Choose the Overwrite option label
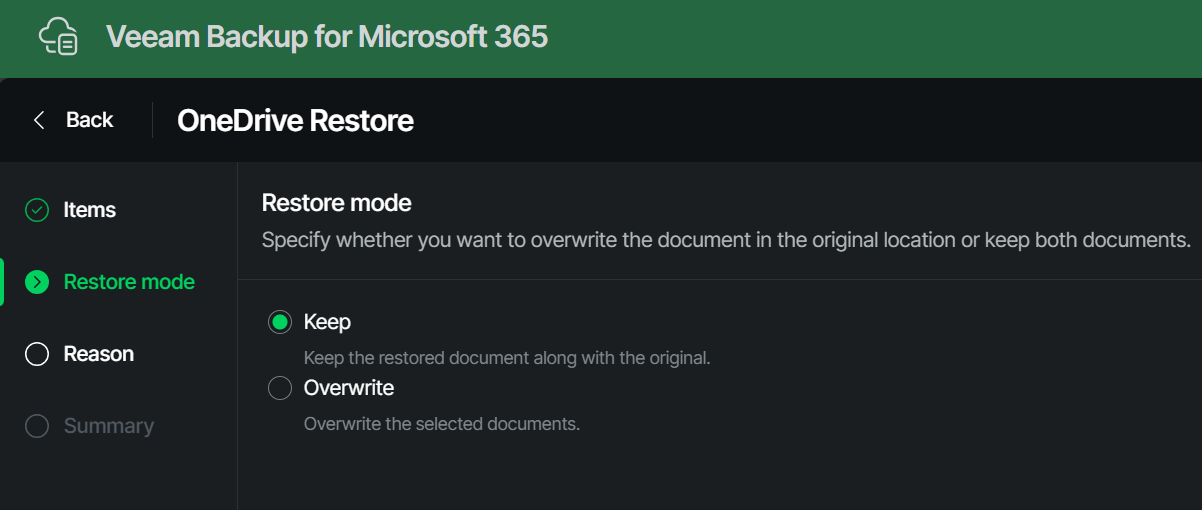The image size is (1202, 510). point(349,388)
